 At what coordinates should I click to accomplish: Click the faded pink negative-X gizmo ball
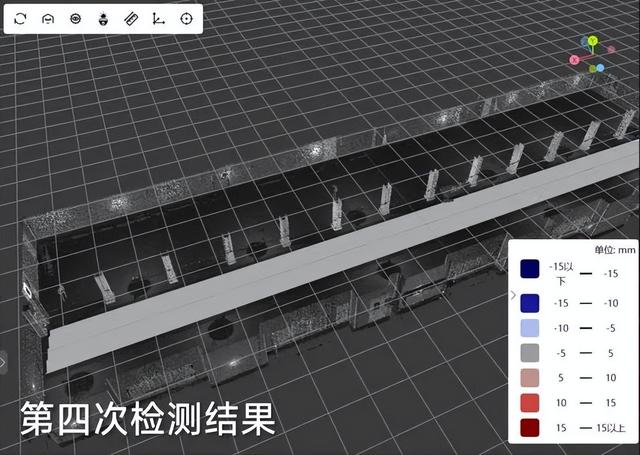[611, 49]
